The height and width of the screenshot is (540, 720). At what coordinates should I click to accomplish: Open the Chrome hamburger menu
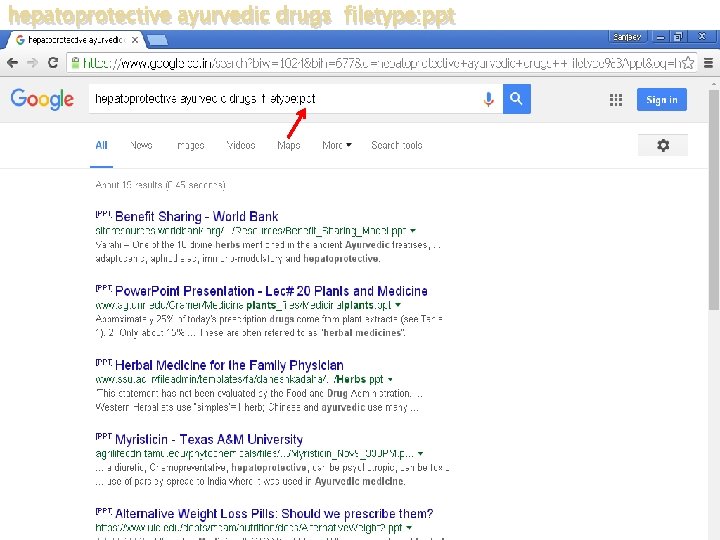(709, 62)
